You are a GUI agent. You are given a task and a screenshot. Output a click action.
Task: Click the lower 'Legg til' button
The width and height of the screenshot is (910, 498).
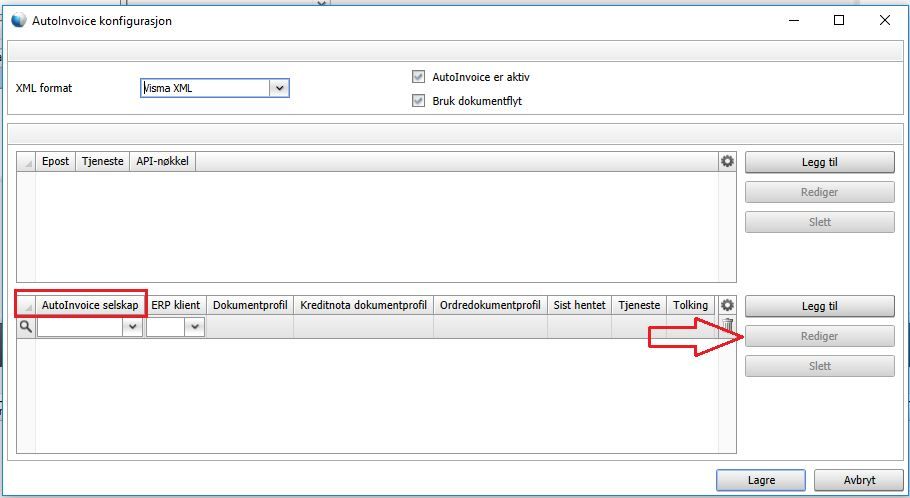[x=819, y=306]
